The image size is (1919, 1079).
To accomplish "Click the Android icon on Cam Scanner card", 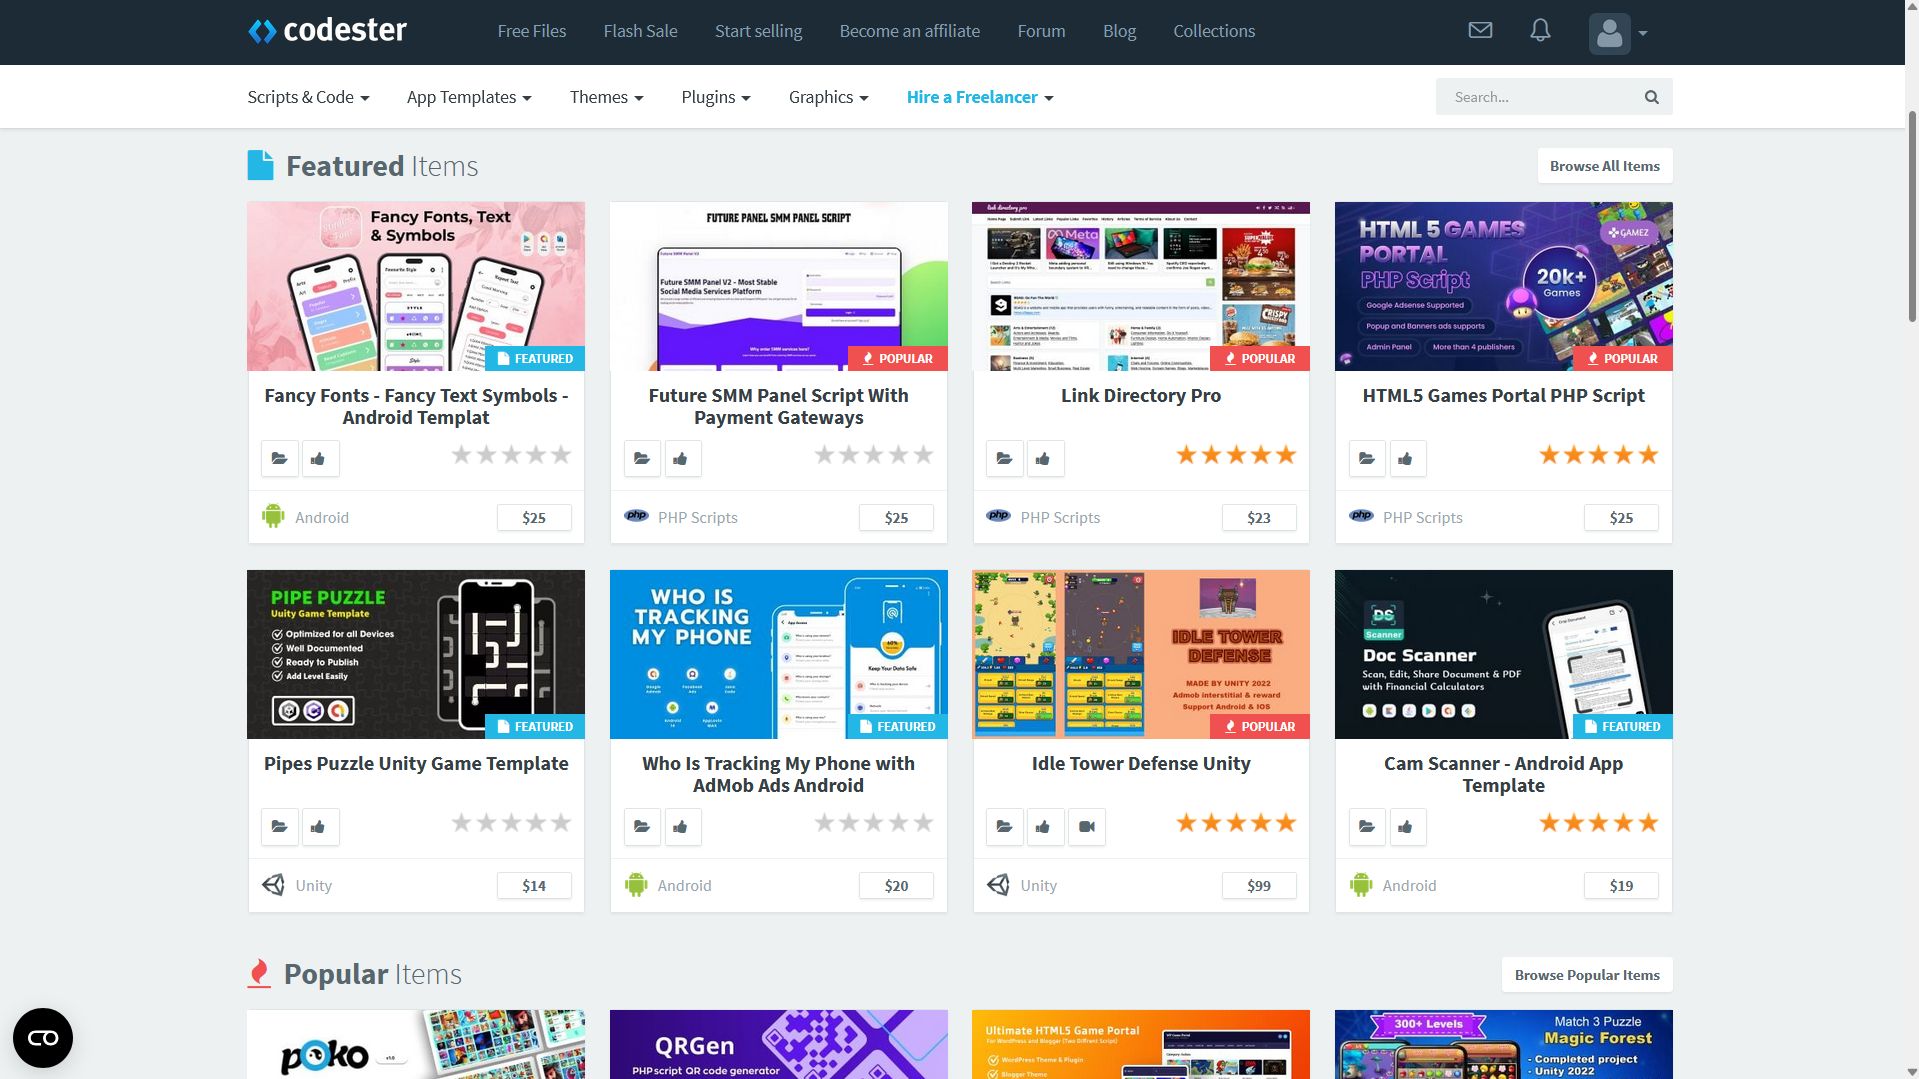I will 1360,885.
